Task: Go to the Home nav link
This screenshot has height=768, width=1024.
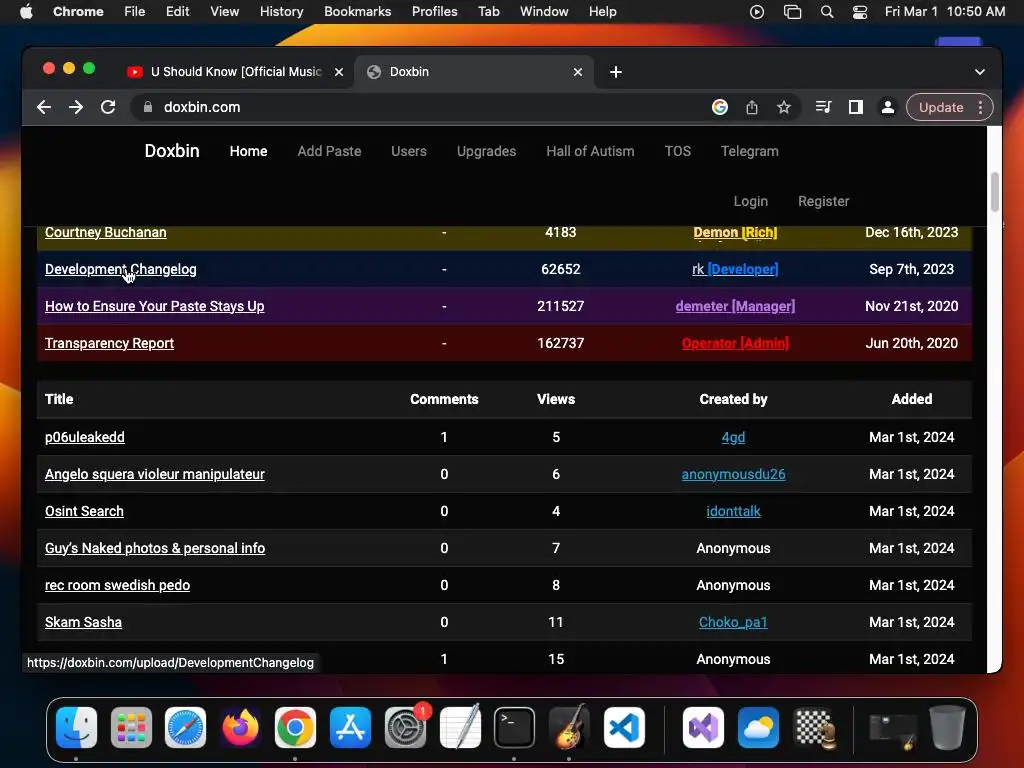Action: (248, 151)
